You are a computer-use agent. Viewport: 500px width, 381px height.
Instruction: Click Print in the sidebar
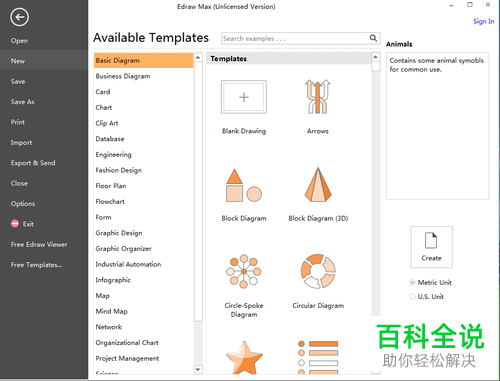(18, 122)
